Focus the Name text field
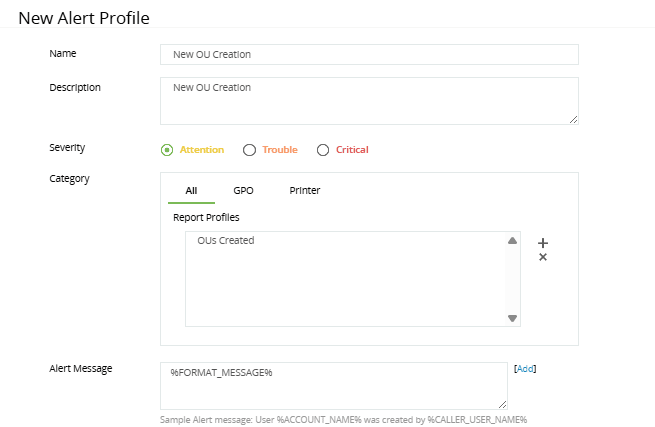The width and height of the screenshot is (655, 427). [x=369, y=55]
